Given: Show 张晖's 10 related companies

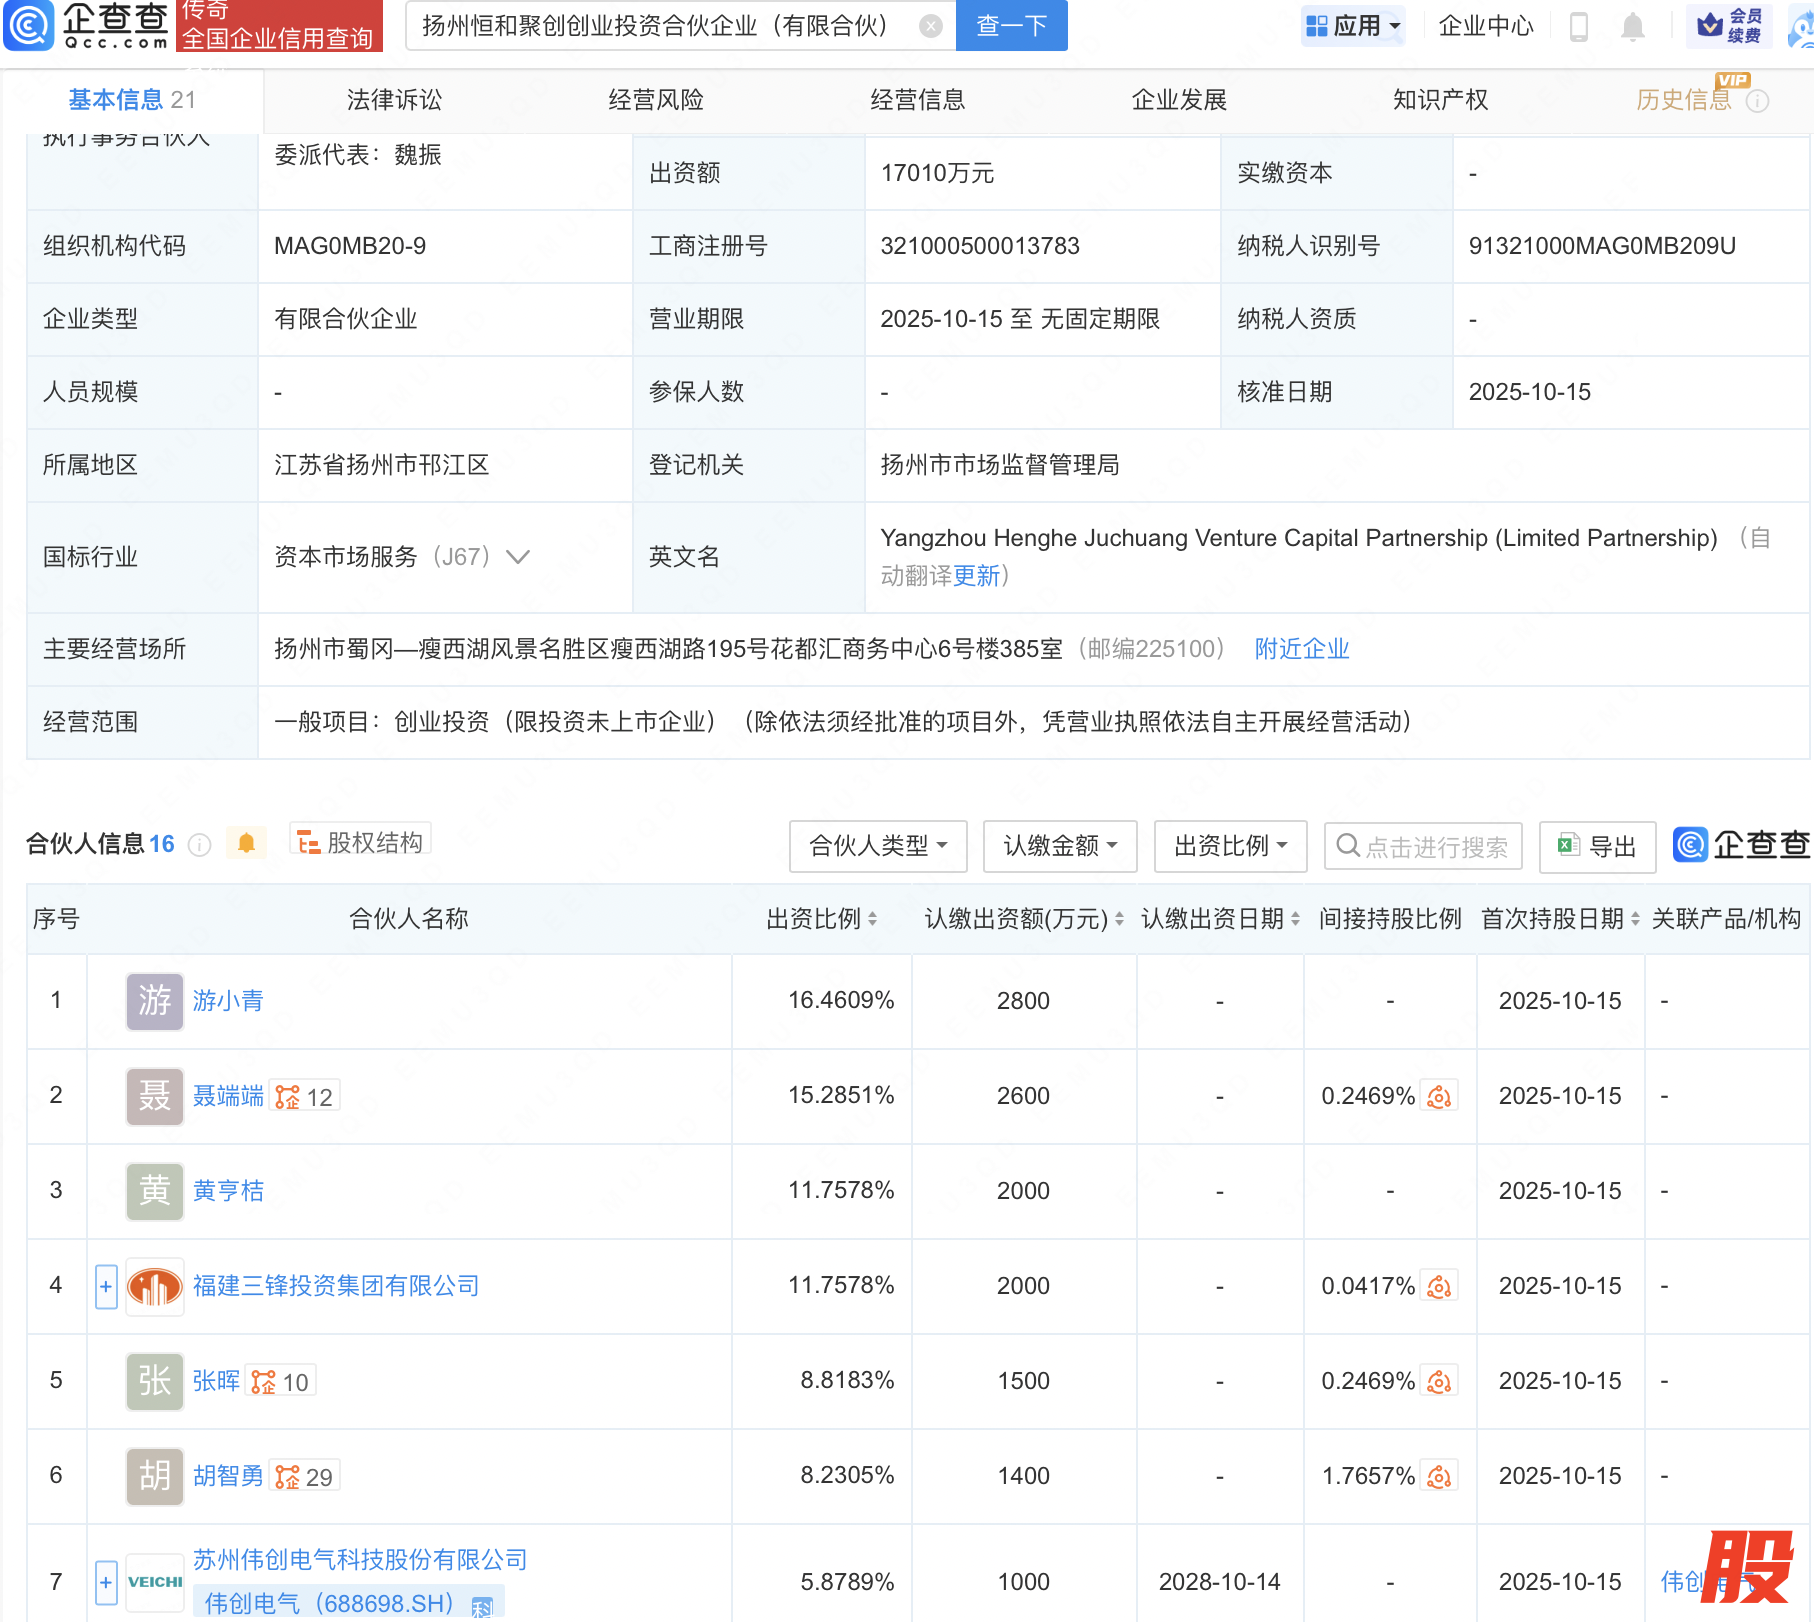Looking at the screenshot, I should coord(281,1381).
